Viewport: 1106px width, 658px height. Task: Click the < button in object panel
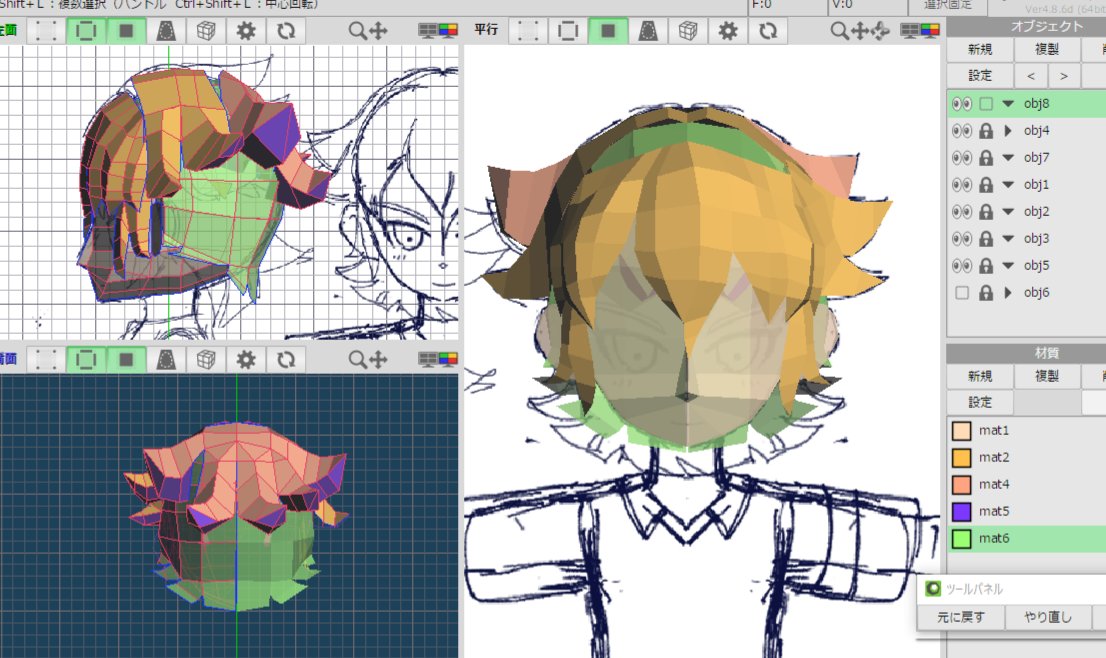pos(1031,75)
